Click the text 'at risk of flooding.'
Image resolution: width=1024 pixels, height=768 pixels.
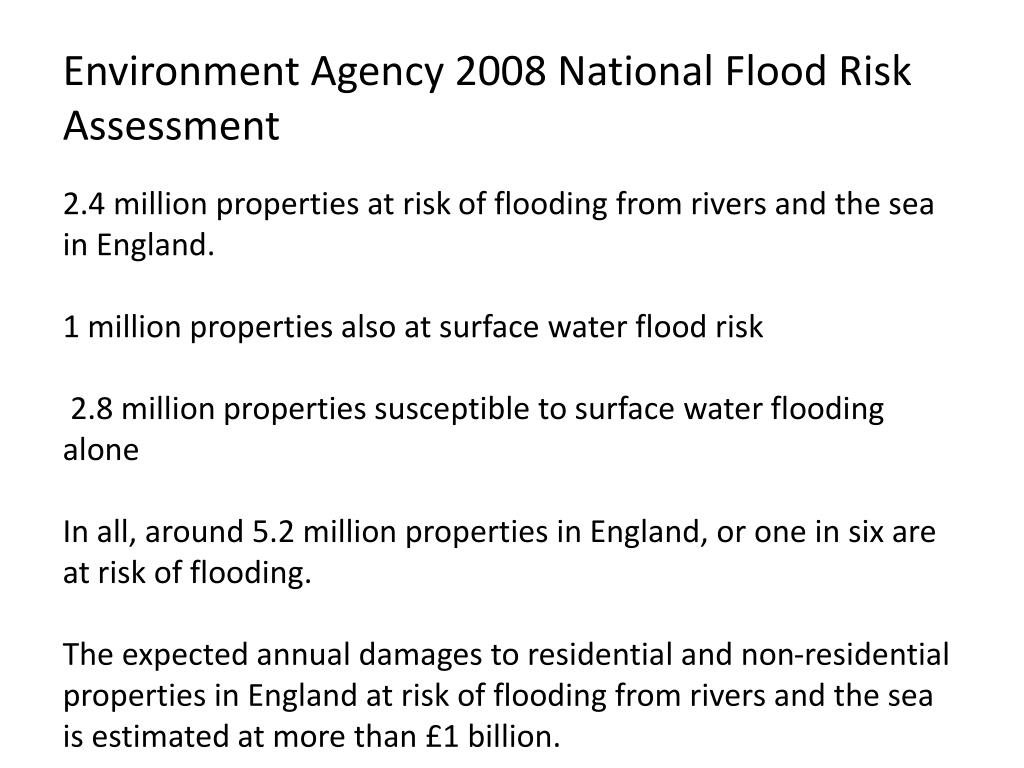click(x=187, y=573)
